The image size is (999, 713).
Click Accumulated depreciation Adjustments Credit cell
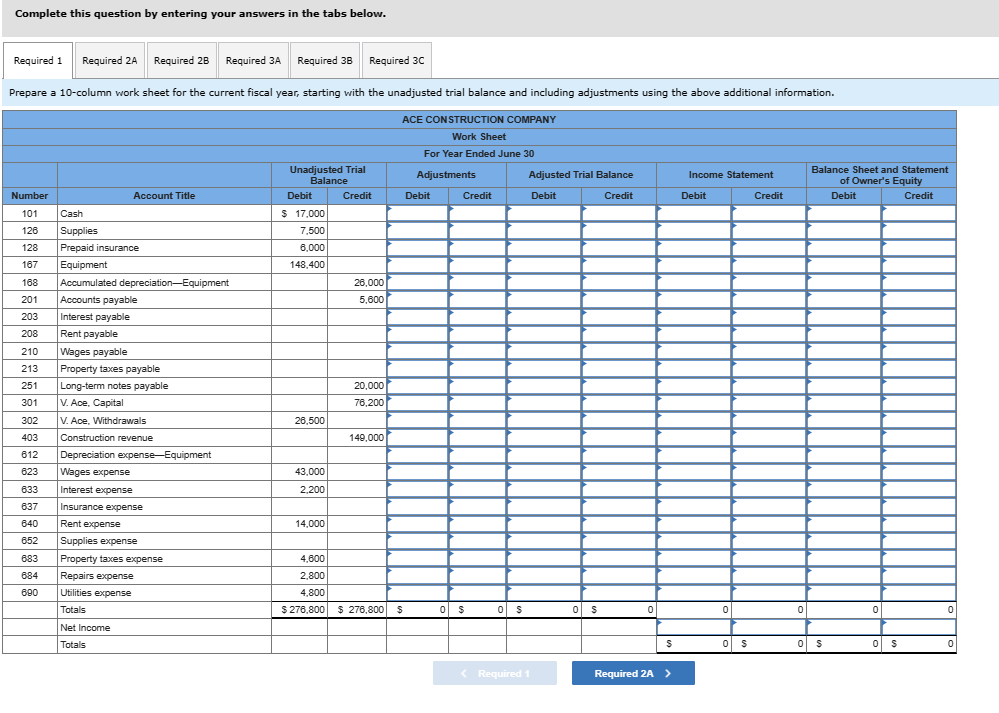pos(477,282)
